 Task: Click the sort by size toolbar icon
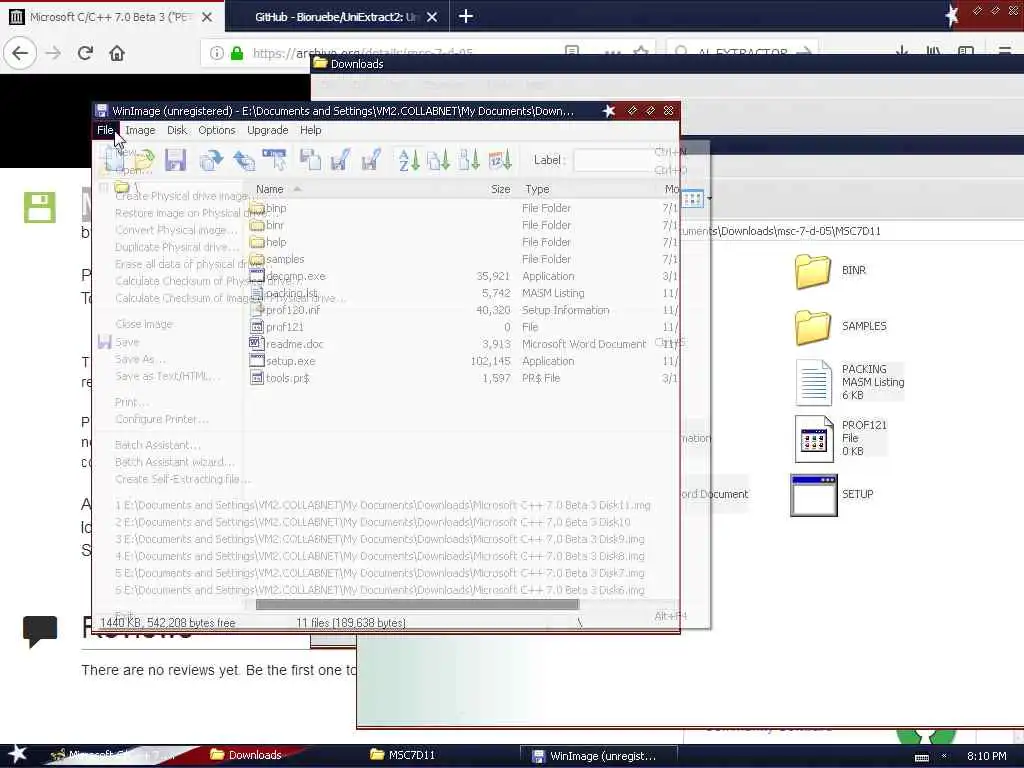pos(469,160)
